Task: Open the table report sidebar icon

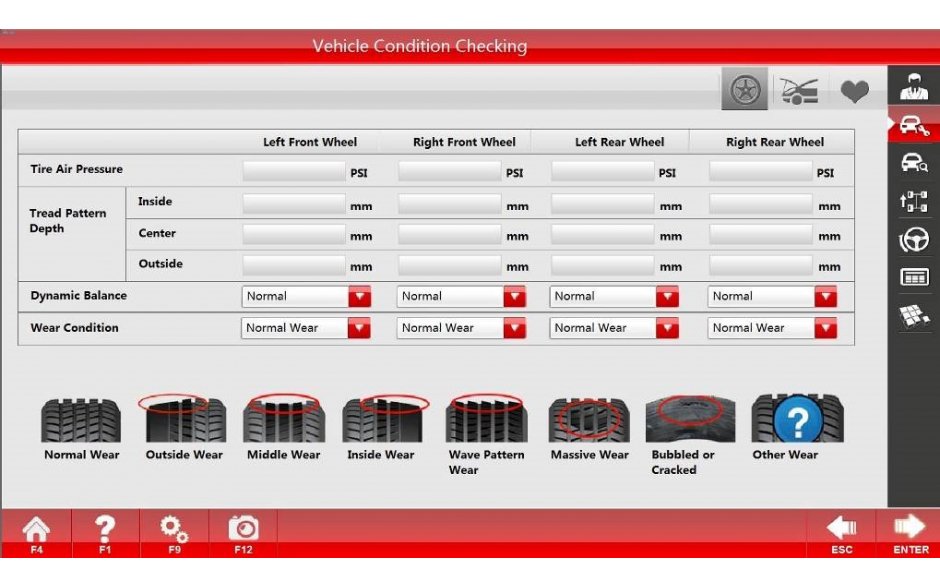Action: (x=914, y=278)
